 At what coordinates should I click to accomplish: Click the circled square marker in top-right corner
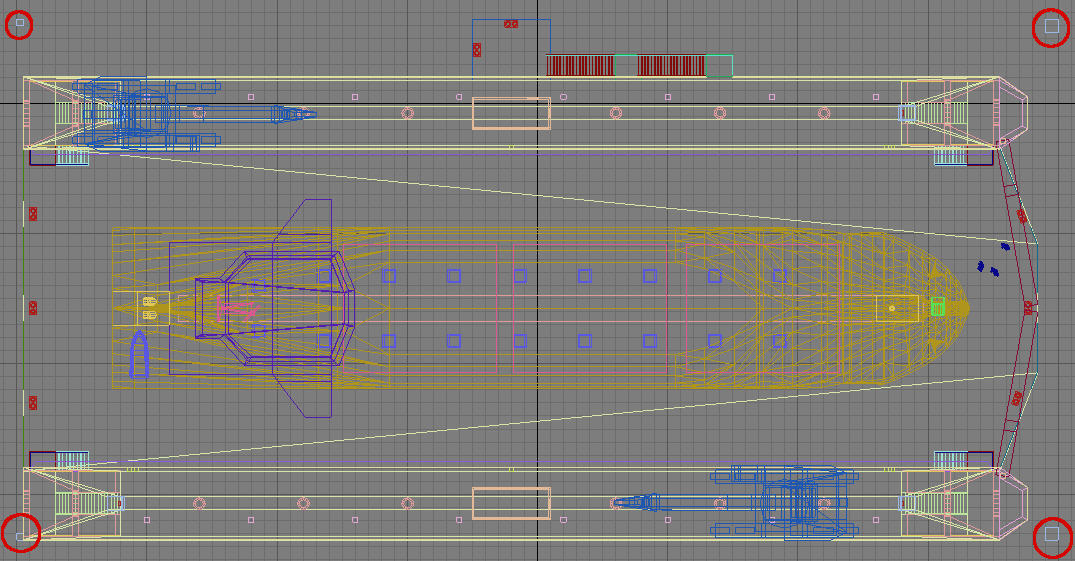(1050, 27)
